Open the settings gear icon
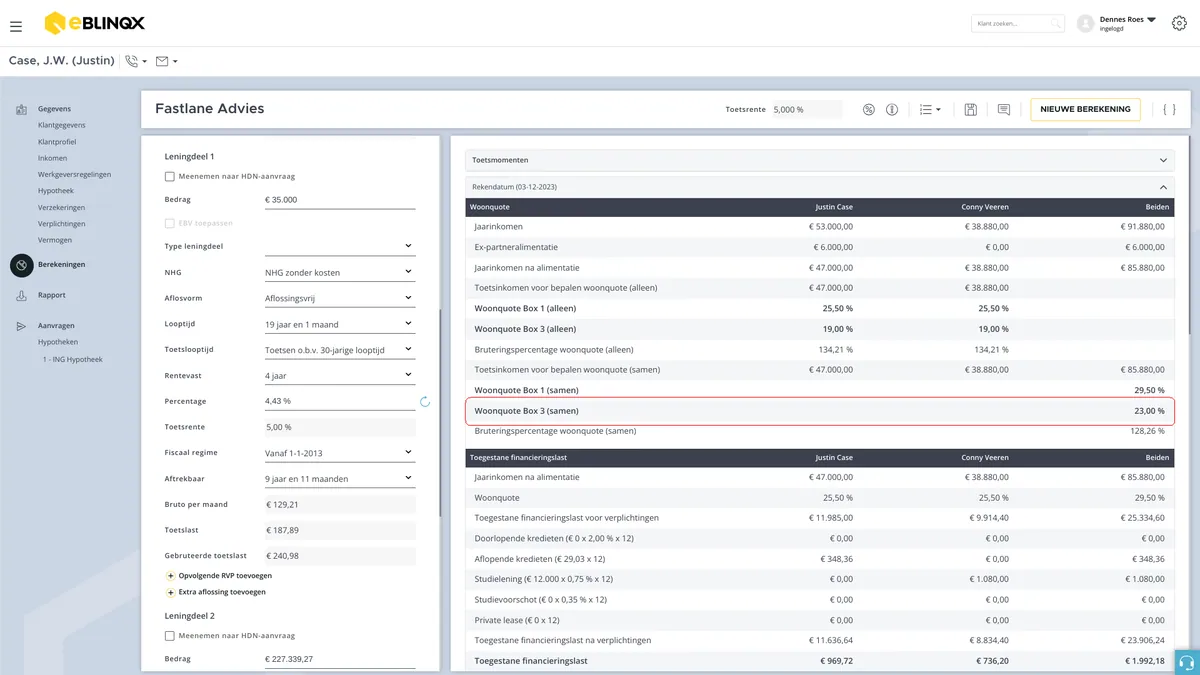The image size is (1200, 675). (x=1179, y=24)
